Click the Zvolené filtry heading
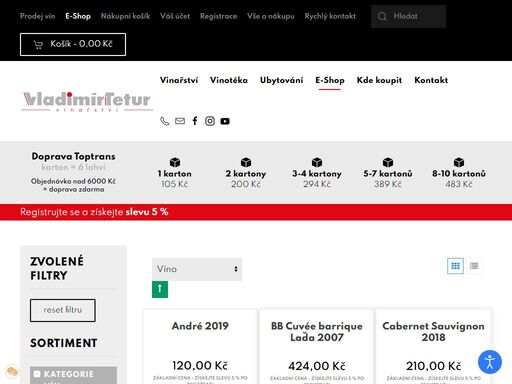The width and height of the screenshot is (512, 384). pos(57,268)
